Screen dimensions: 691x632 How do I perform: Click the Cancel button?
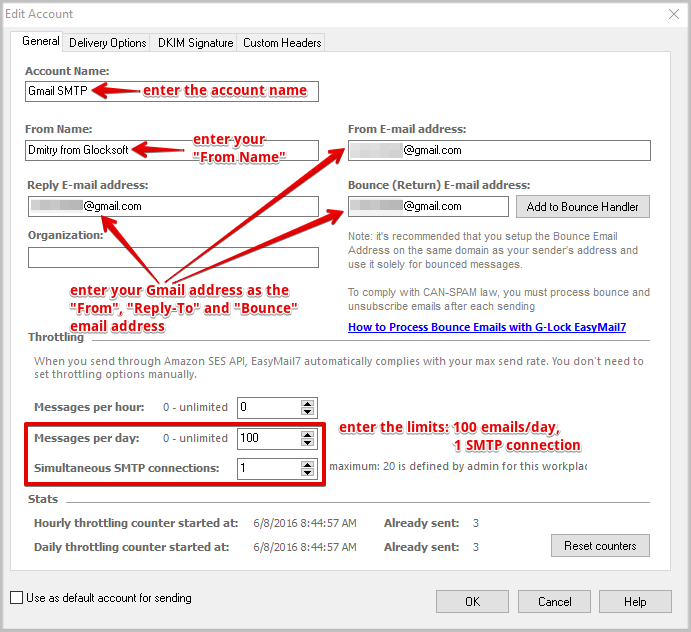(554, 601)
